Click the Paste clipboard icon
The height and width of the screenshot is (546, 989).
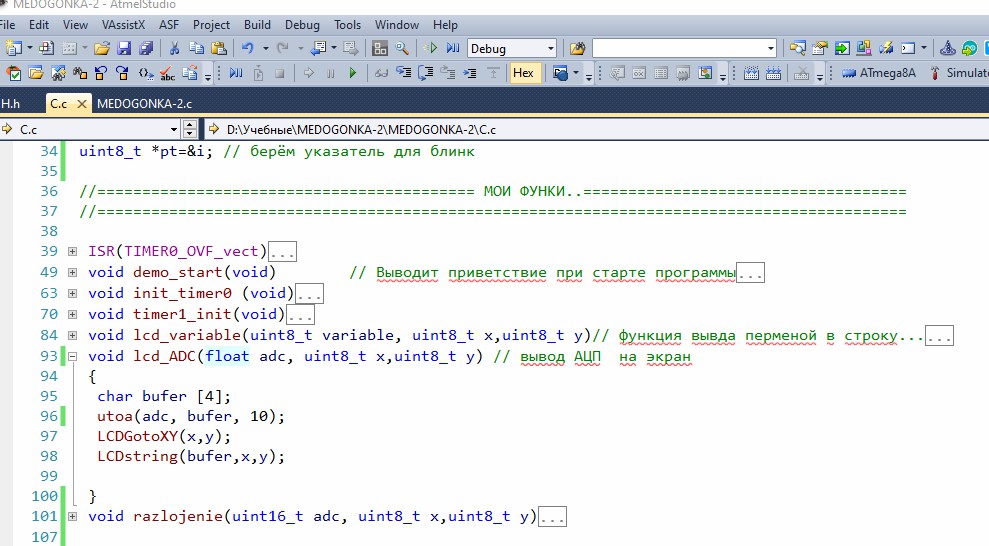coord(218,48)
